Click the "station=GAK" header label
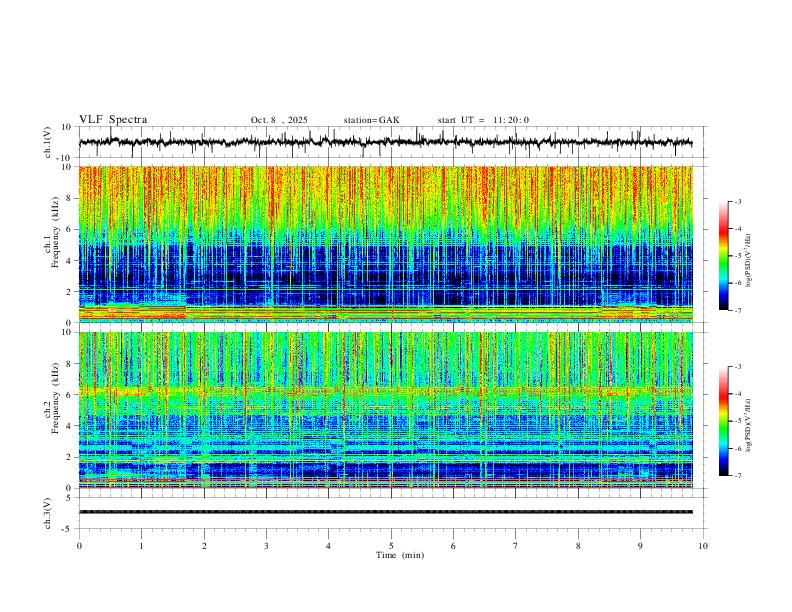792x612 pixels. [371, 120]
